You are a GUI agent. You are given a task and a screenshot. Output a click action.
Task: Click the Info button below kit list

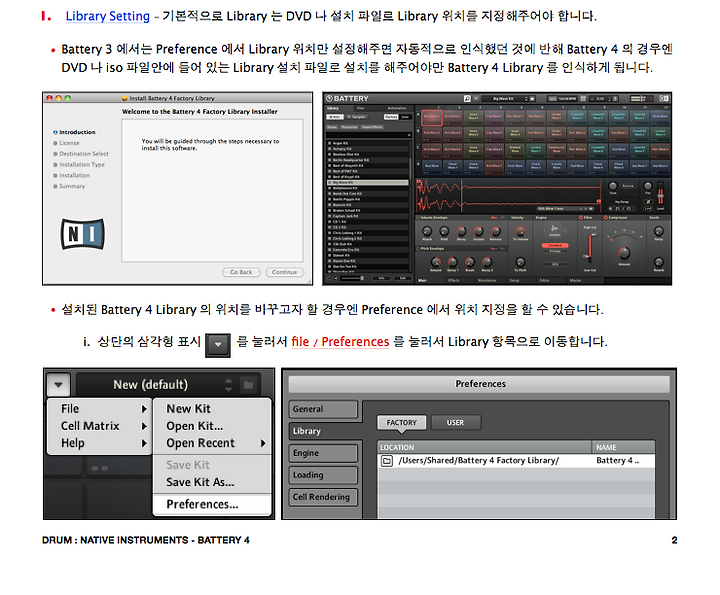click(x=382, y=278)
